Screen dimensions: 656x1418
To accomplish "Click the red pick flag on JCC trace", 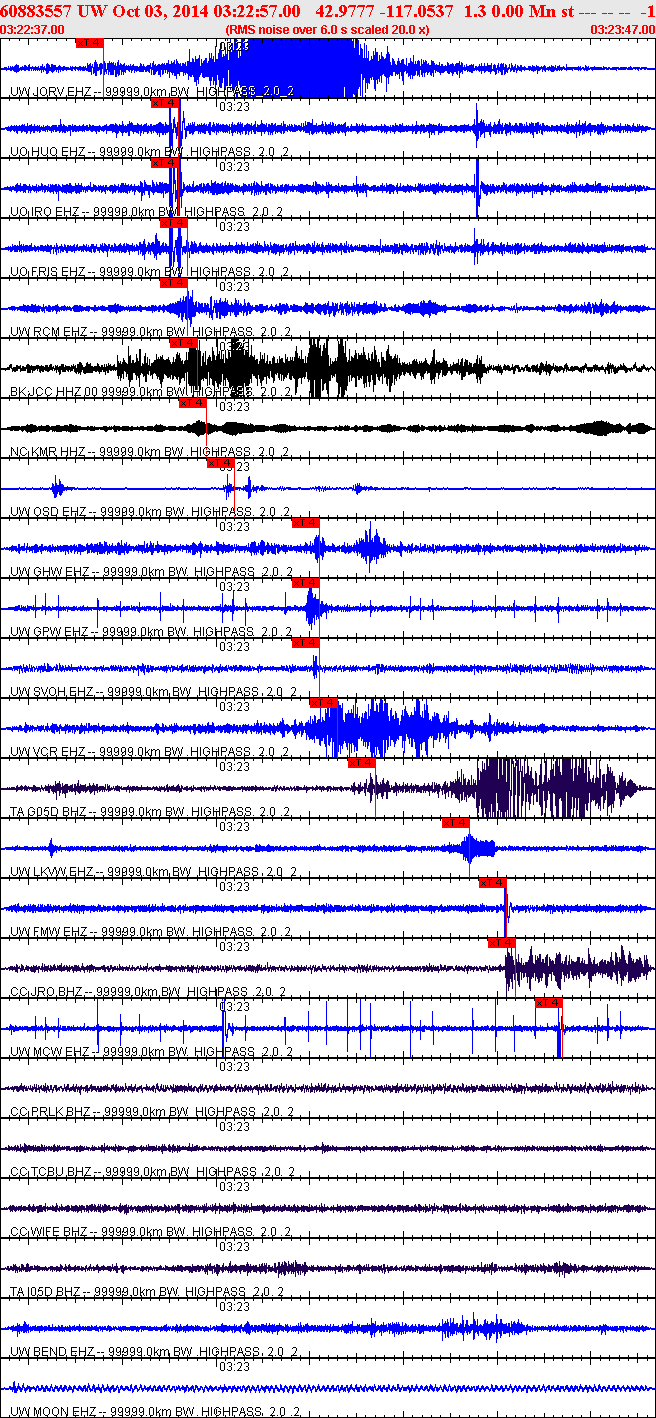I will (184, 342).
